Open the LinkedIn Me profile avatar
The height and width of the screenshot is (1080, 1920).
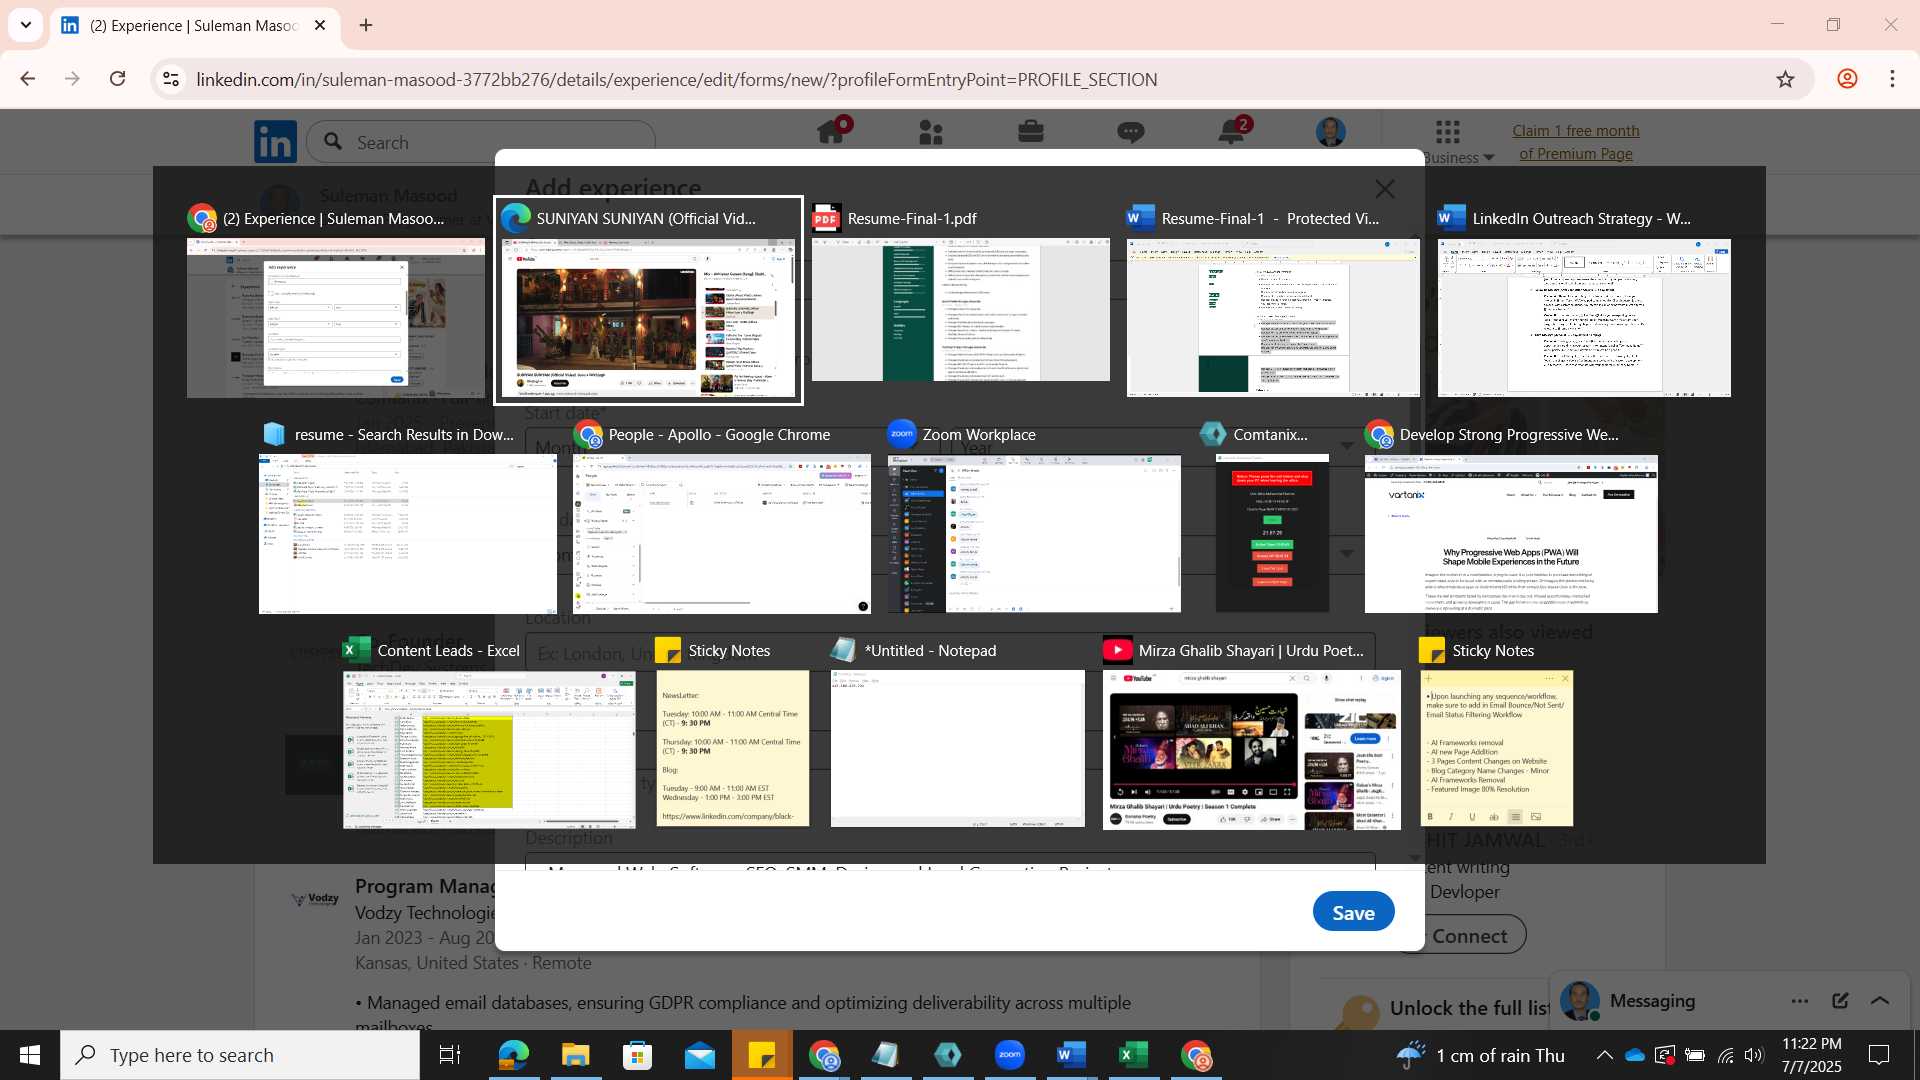click(x=1331, y=132)
